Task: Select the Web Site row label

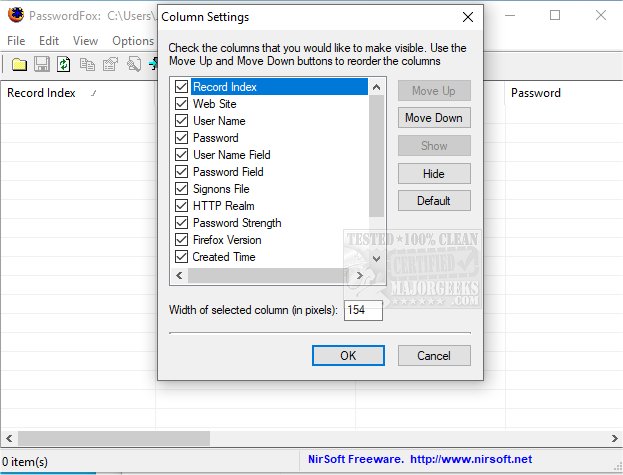Action: (215, 104)
